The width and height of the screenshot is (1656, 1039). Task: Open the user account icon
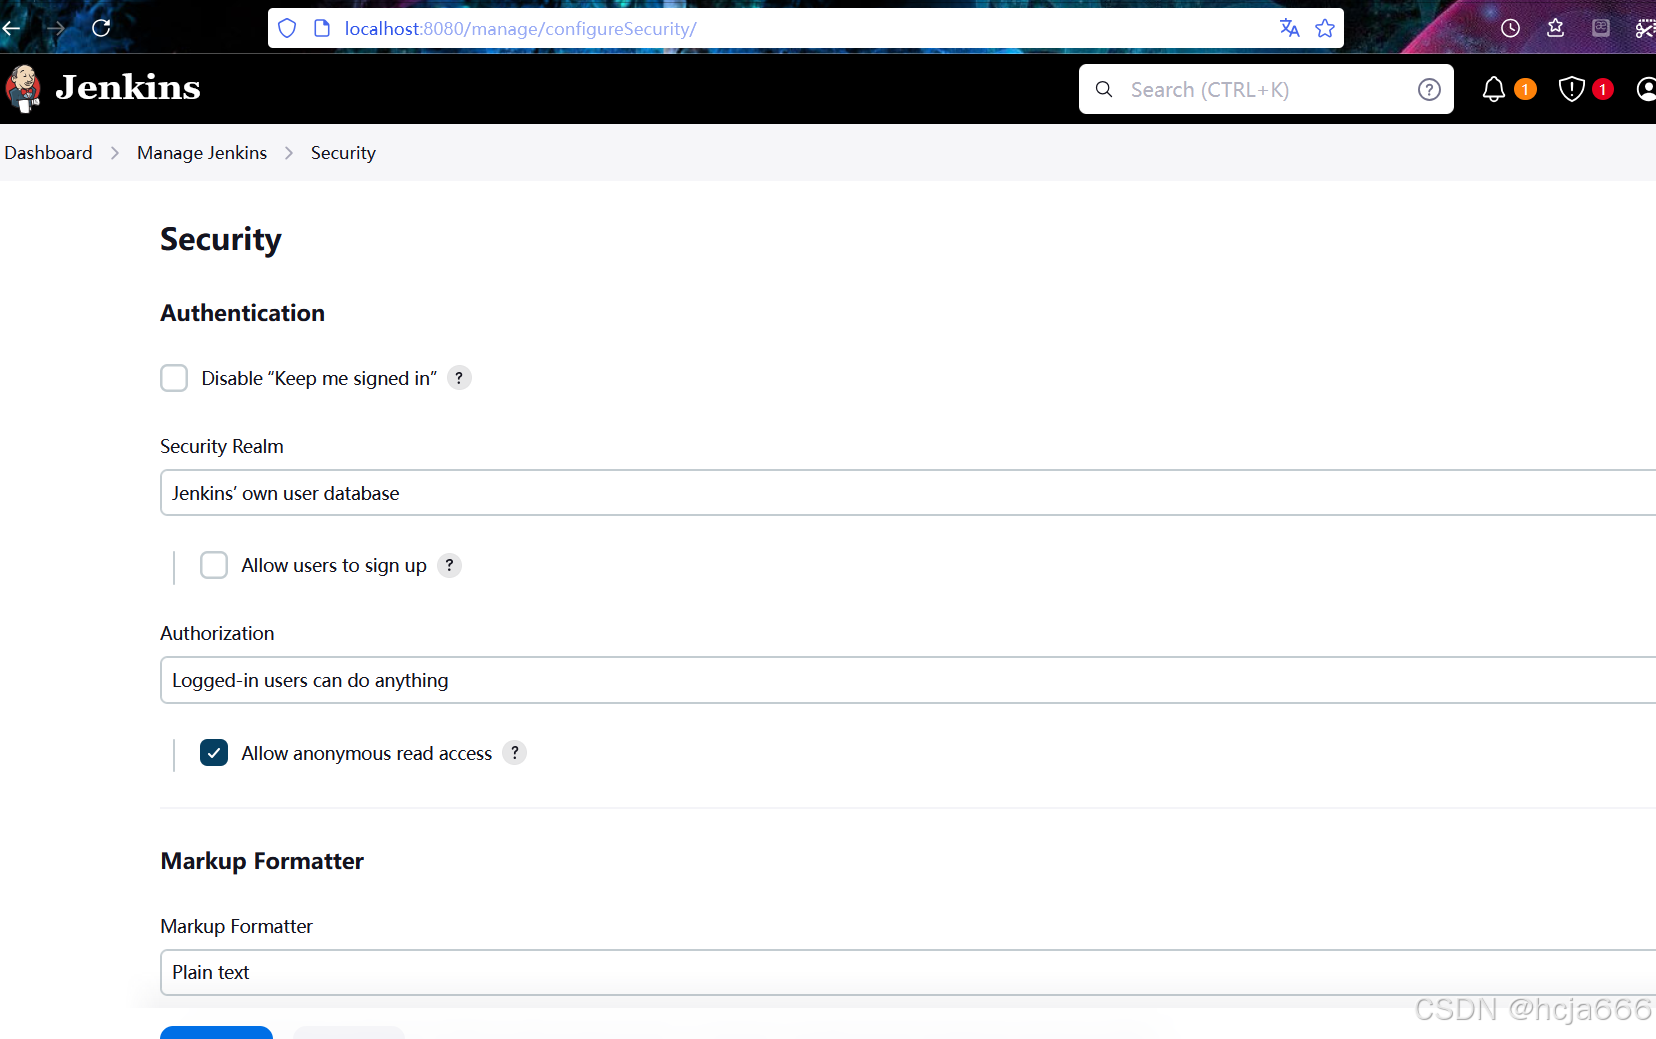coord(1646,89)
